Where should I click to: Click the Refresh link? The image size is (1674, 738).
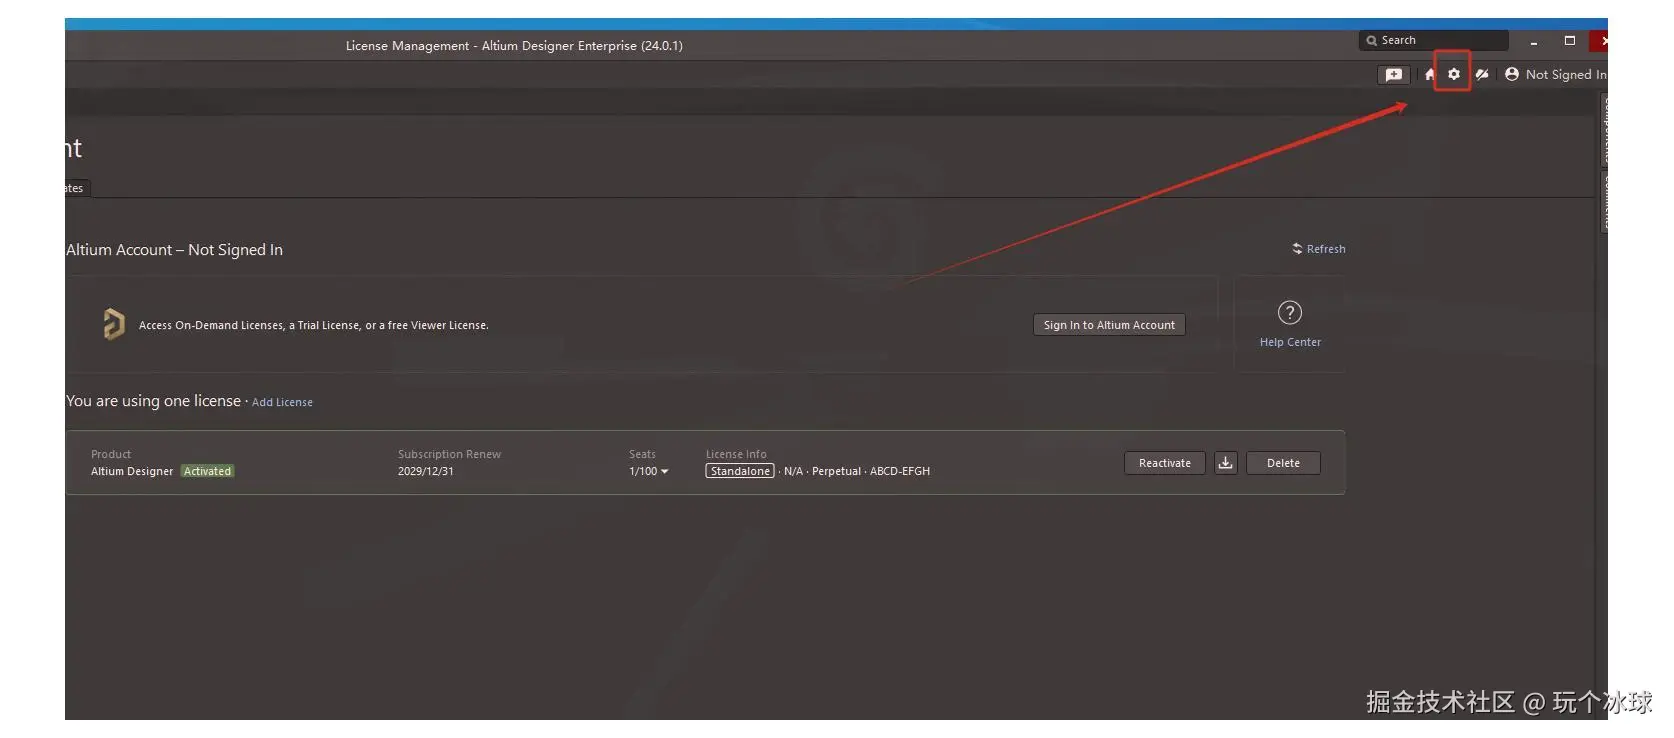pos(1319,249)
